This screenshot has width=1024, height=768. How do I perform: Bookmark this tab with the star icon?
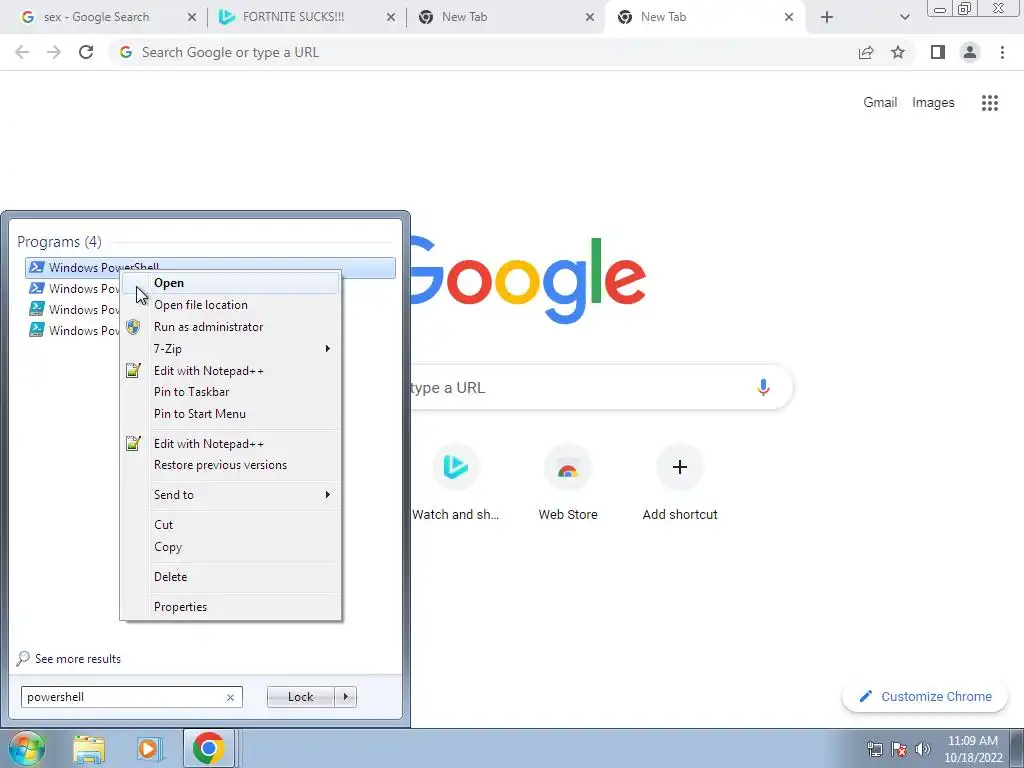click(x=898, y=52)
